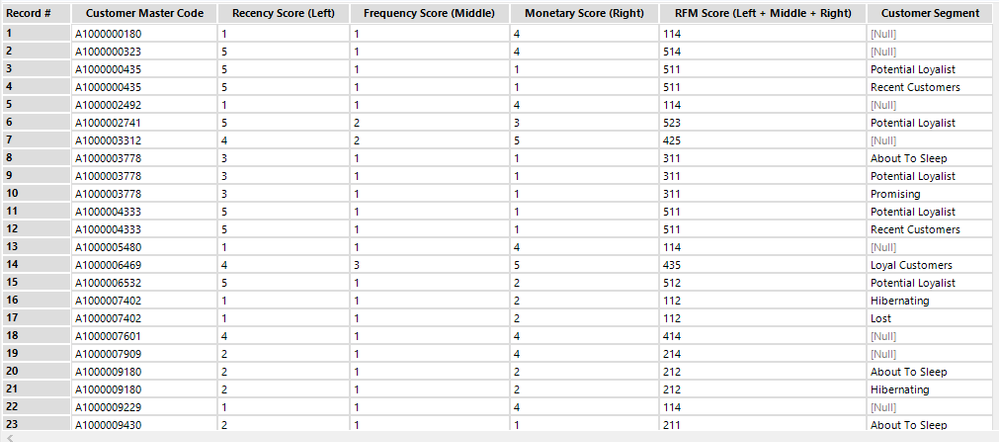
Task: Click row header for record 7
Action: (35, 140)
